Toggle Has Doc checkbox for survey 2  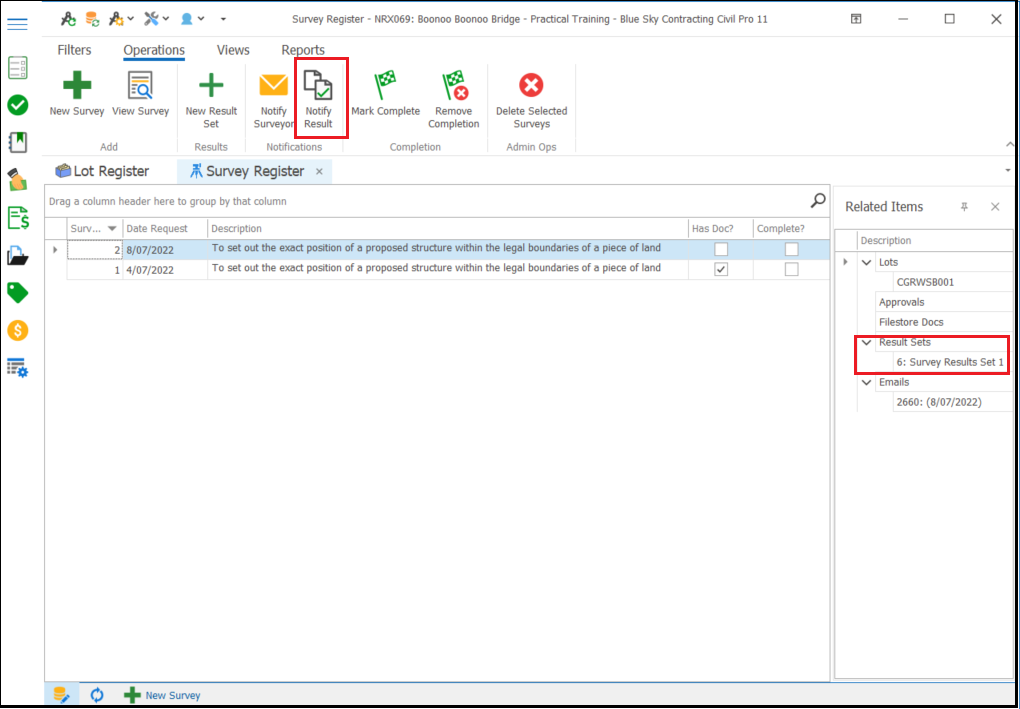pos(721,249)
